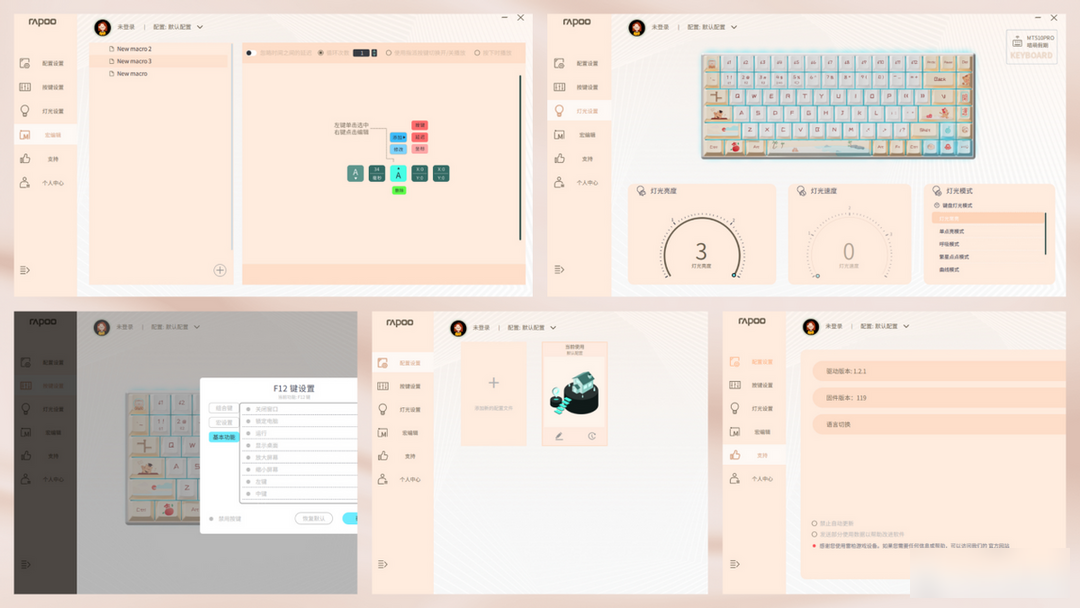Expand the profile dropdown in the lighting window
Screen dimensions: 1080x608
click(734, 28)
